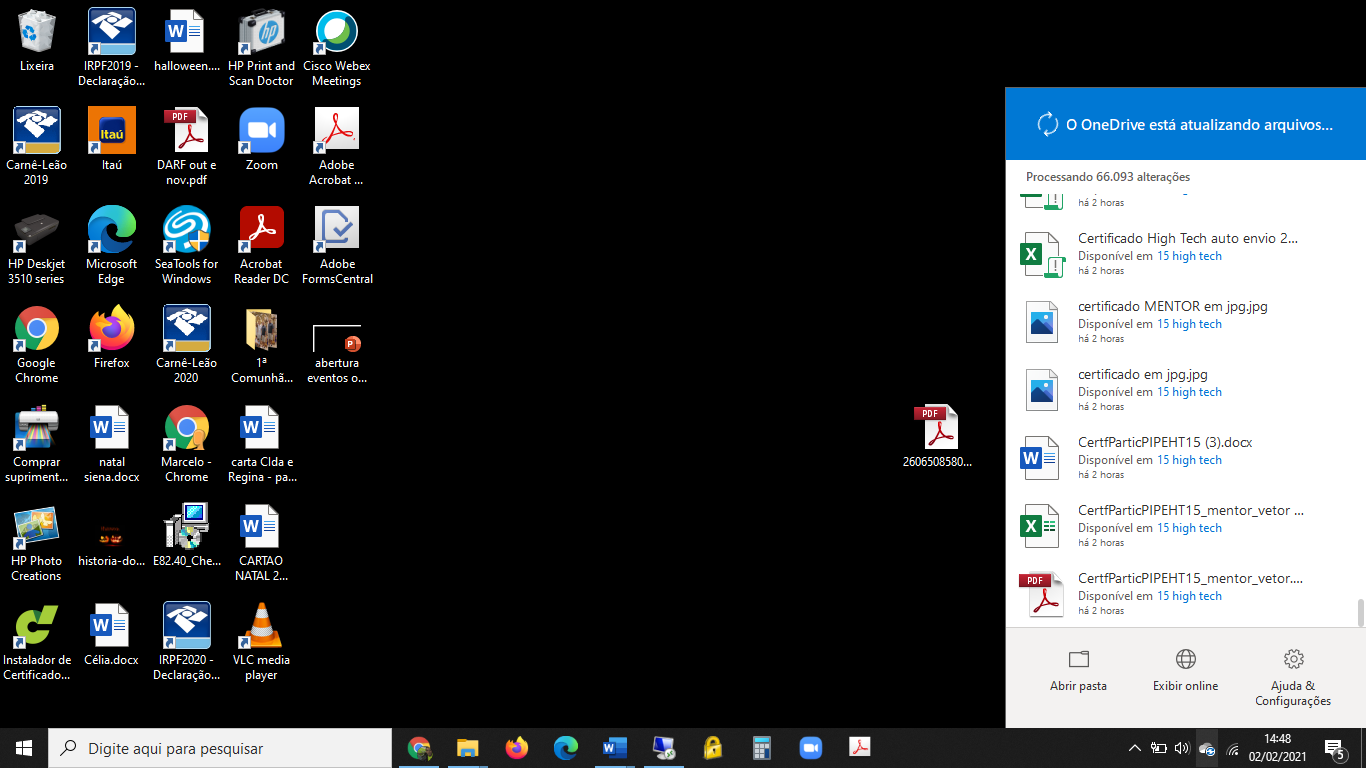The height and width of the screenshot is (768, 1366).
Task: Open the Lixeira recycle bin icon
Action: click(37, 41)
